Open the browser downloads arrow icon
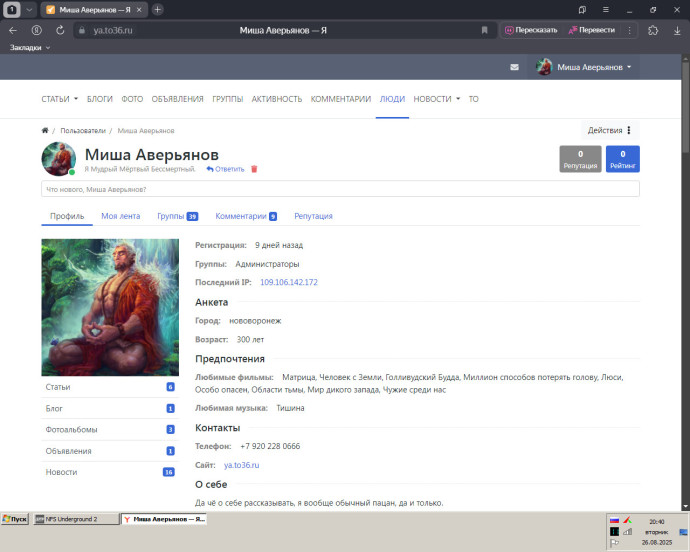690x552 pixels. pyautogui.click(x=677, y=30)
